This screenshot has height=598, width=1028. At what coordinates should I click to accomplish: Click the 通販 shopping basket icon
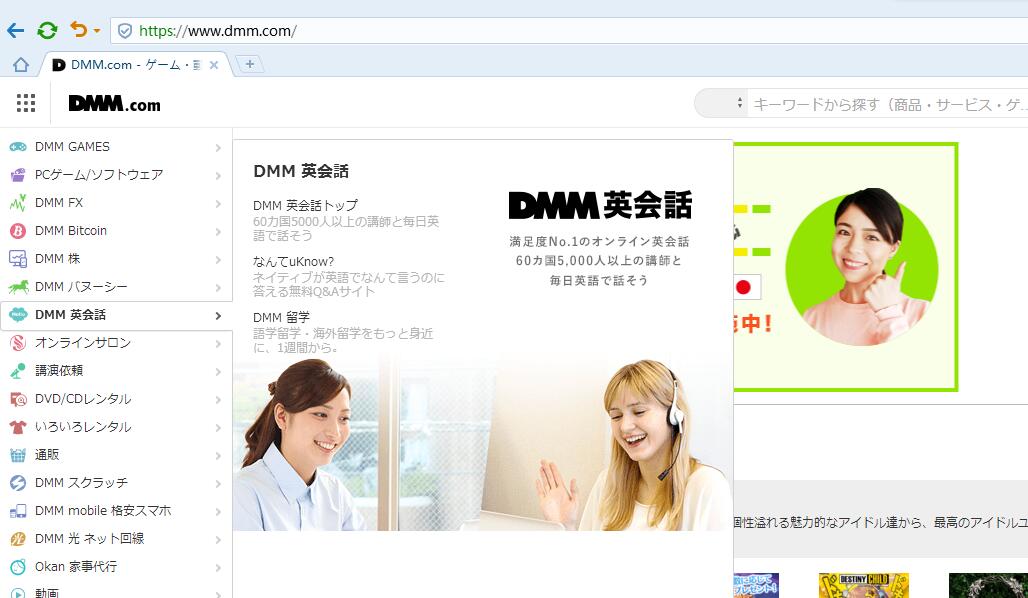[x=18, y=455]
